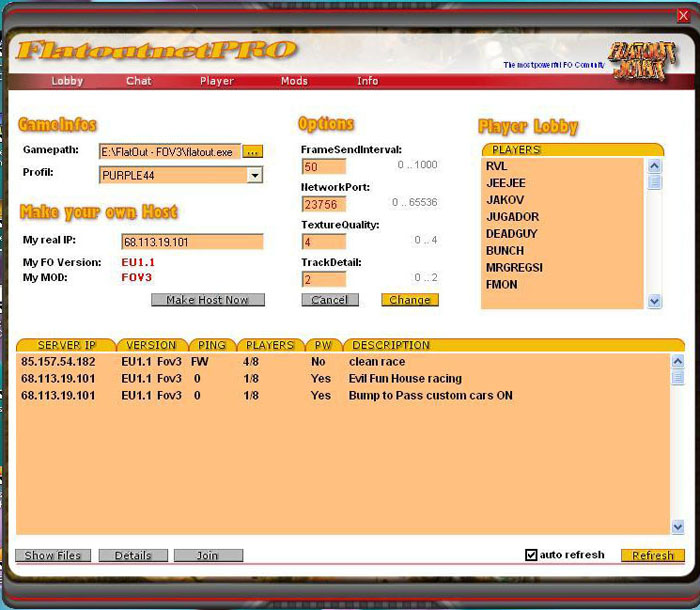700x610 pixels.
Task: Sort by the PW column header
Action: (323, 345)
